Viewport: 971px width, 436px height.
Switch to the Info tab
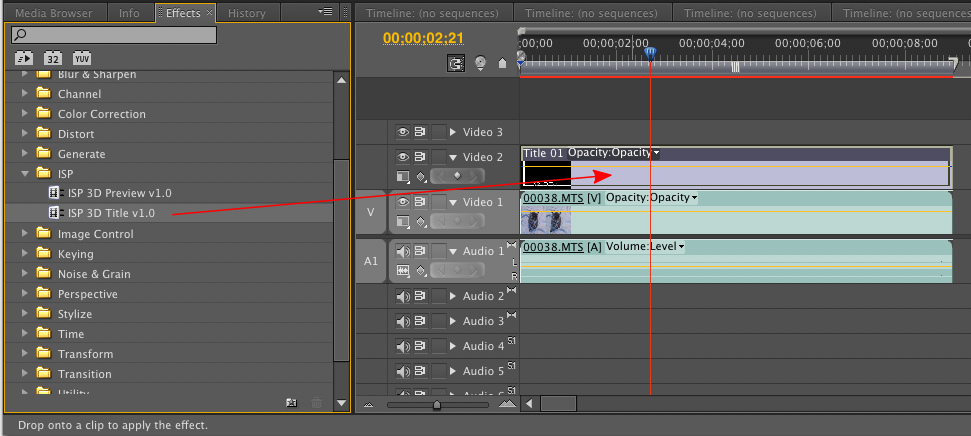coord(129,12)
